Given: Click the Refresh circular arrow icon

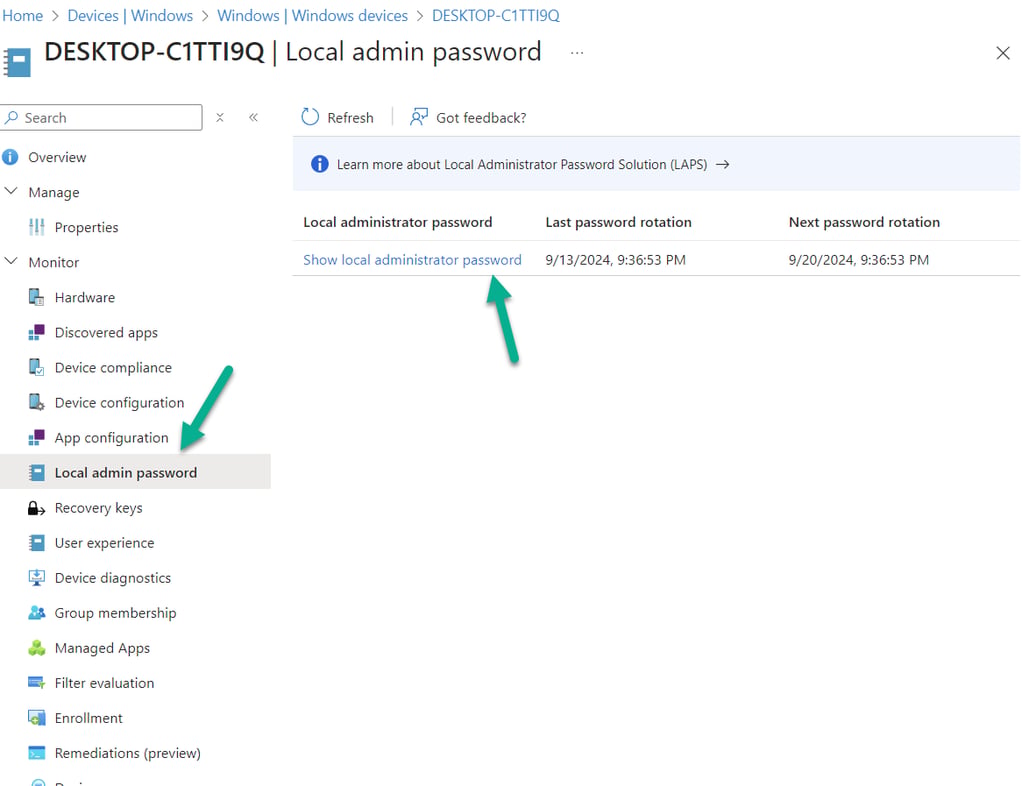Looking at the screenshot, I should pyautogui.click(x=310, y=117).
